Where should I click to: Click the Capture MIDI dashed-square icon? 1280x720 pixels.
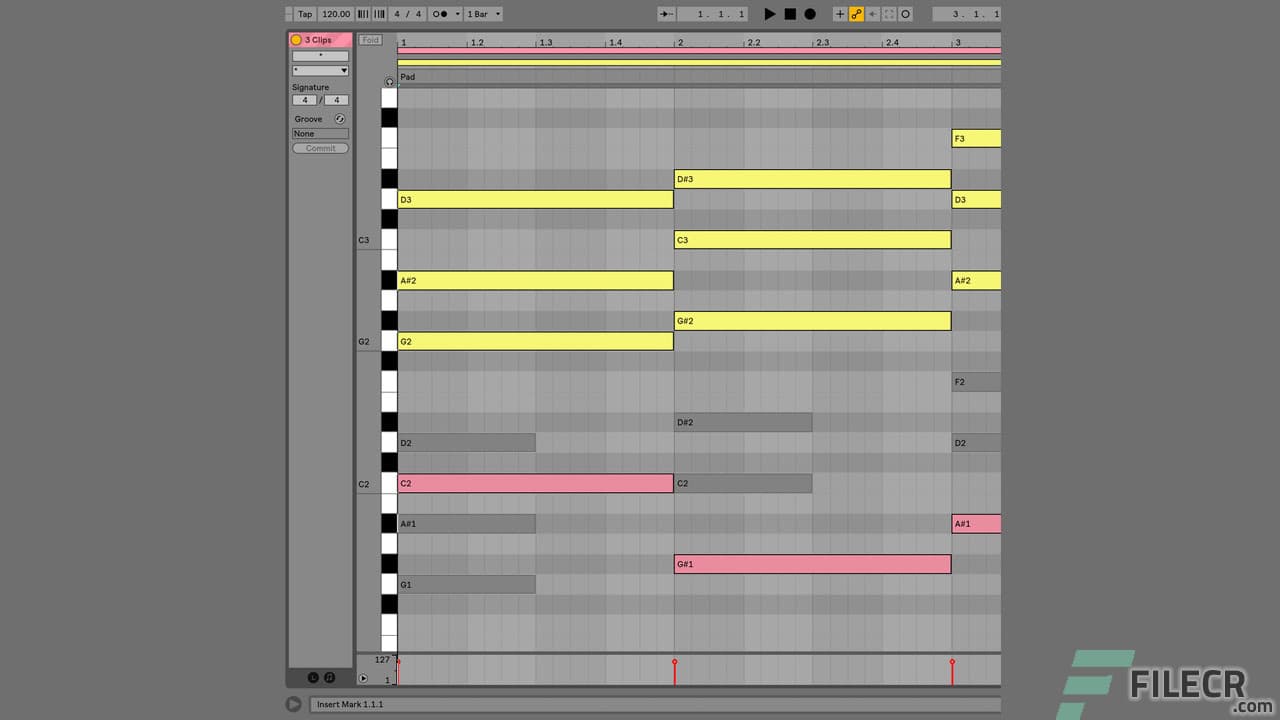[888, 13]
